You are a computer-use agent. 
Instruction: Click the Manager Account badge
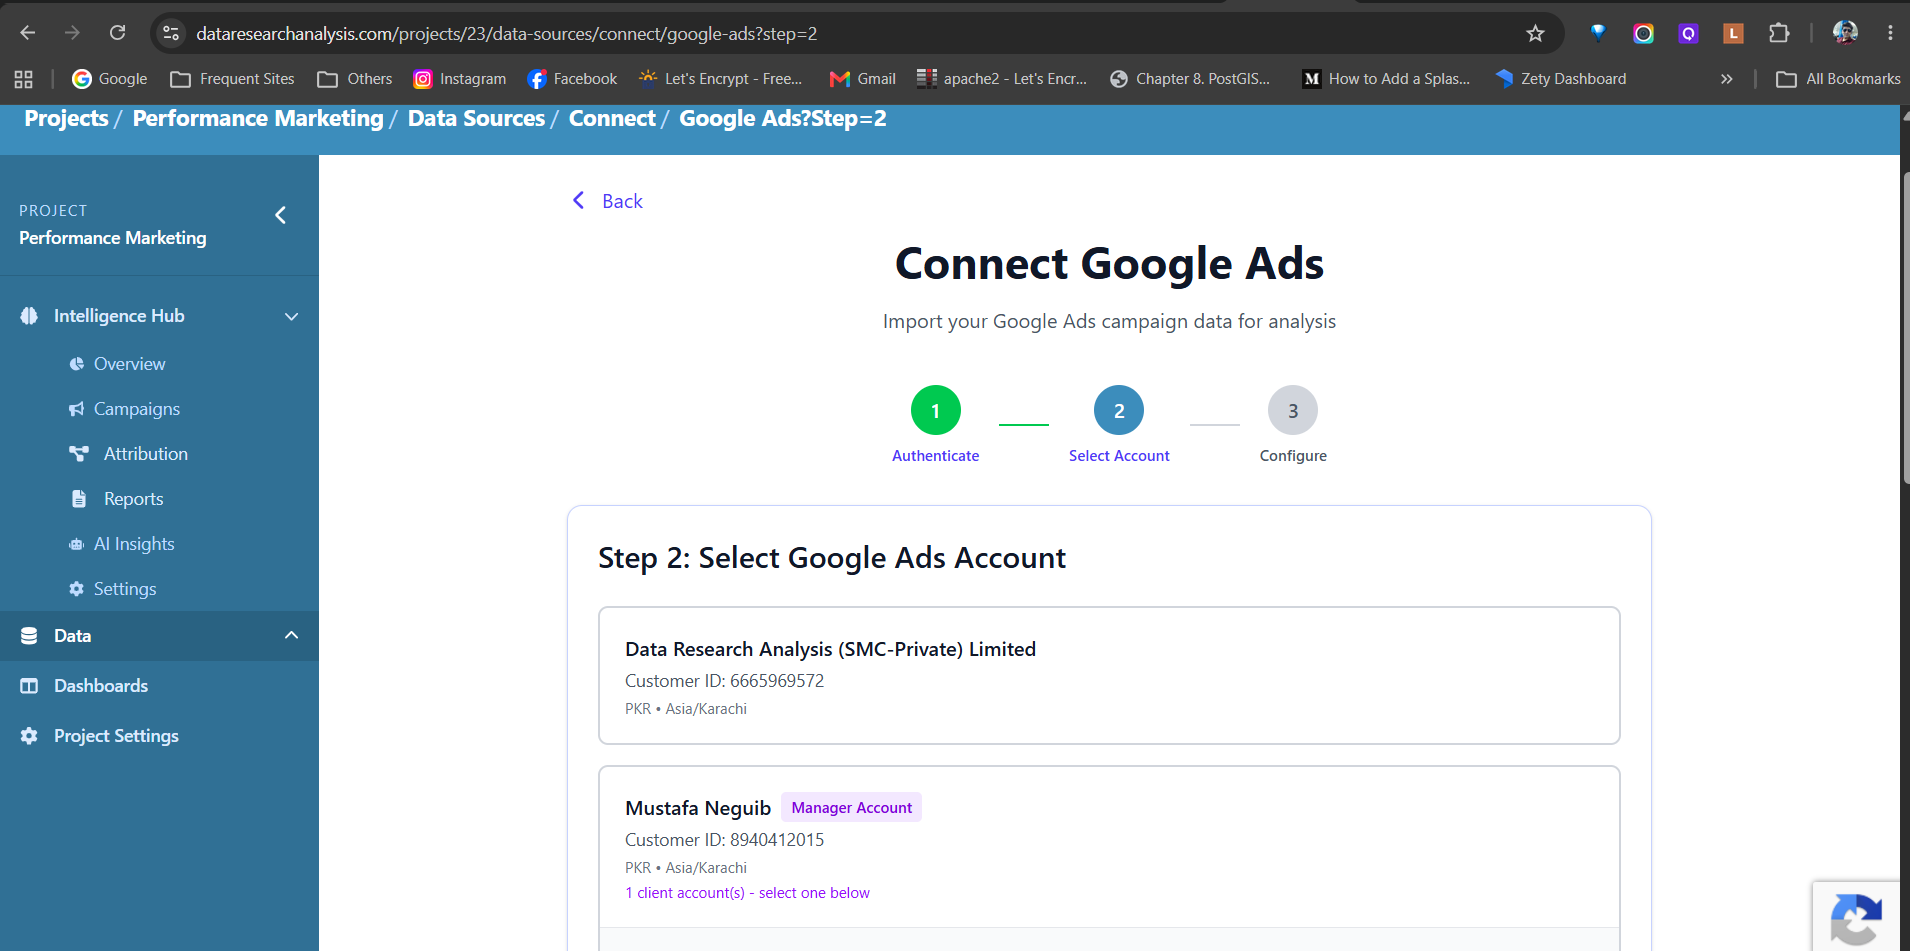point(852,808)
